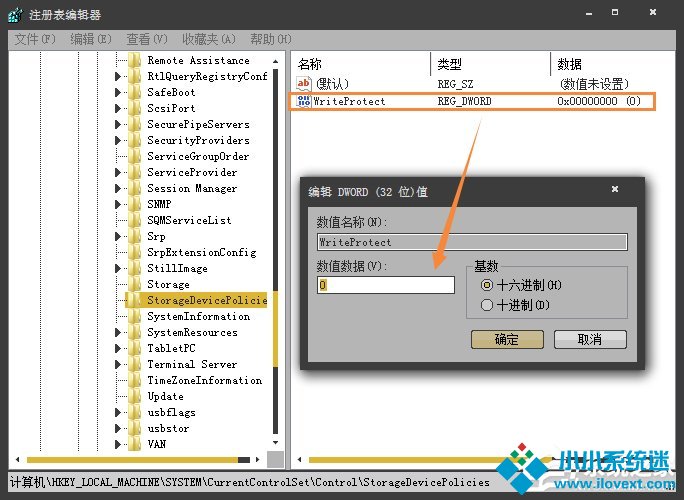This screenshot has height=500, width=684.
Task: Click tree pane scroll down arrow
Action: click(275, 442)
